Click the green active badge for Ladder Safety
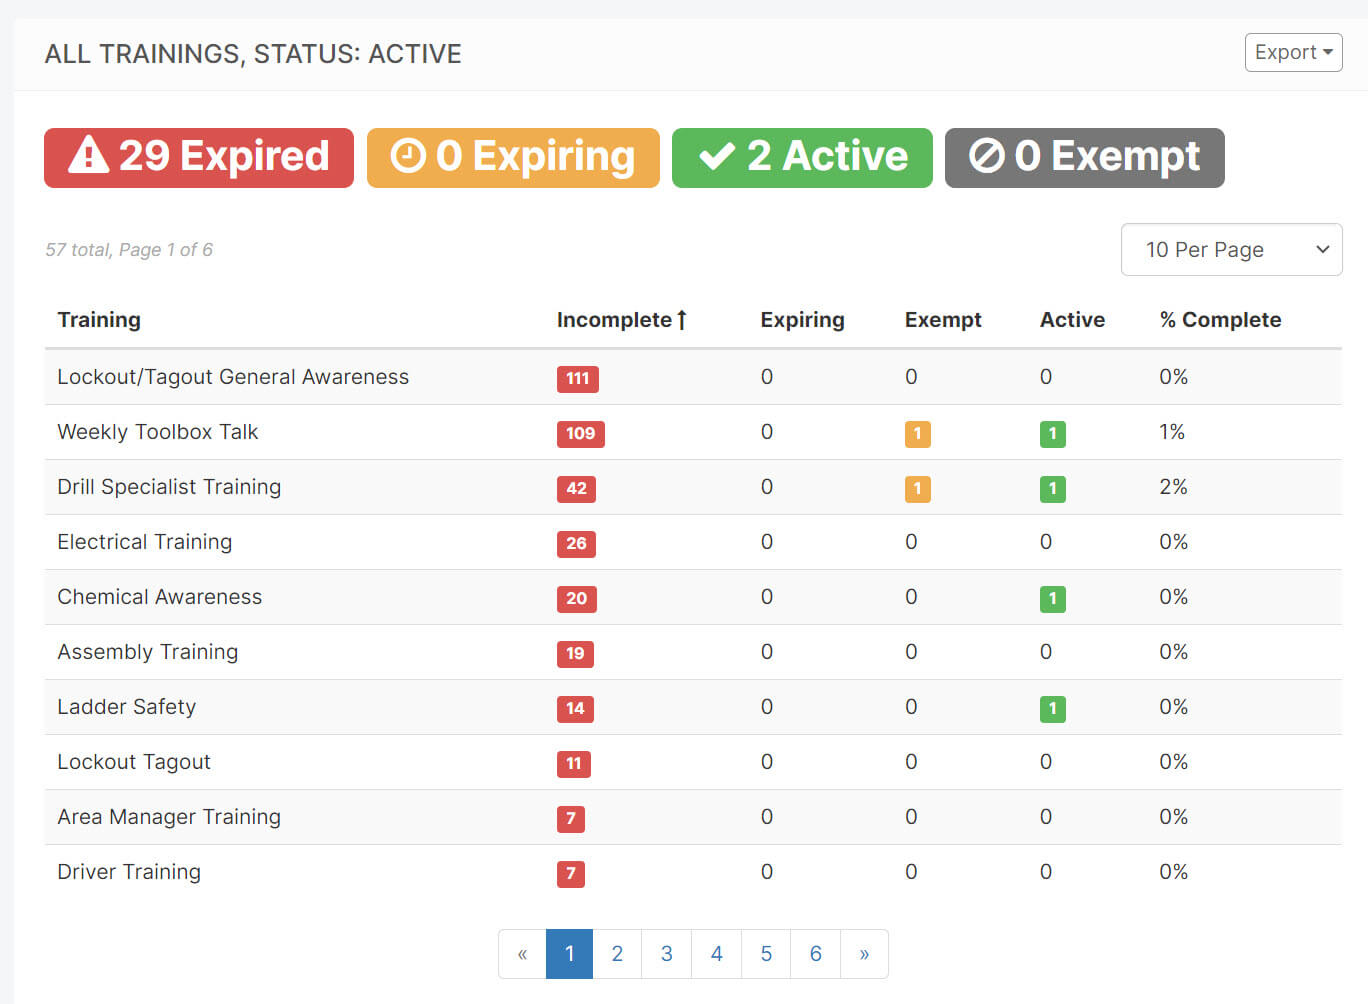The height and width of the screenshot is (1004, 1368). click(x=1052, y=709)
